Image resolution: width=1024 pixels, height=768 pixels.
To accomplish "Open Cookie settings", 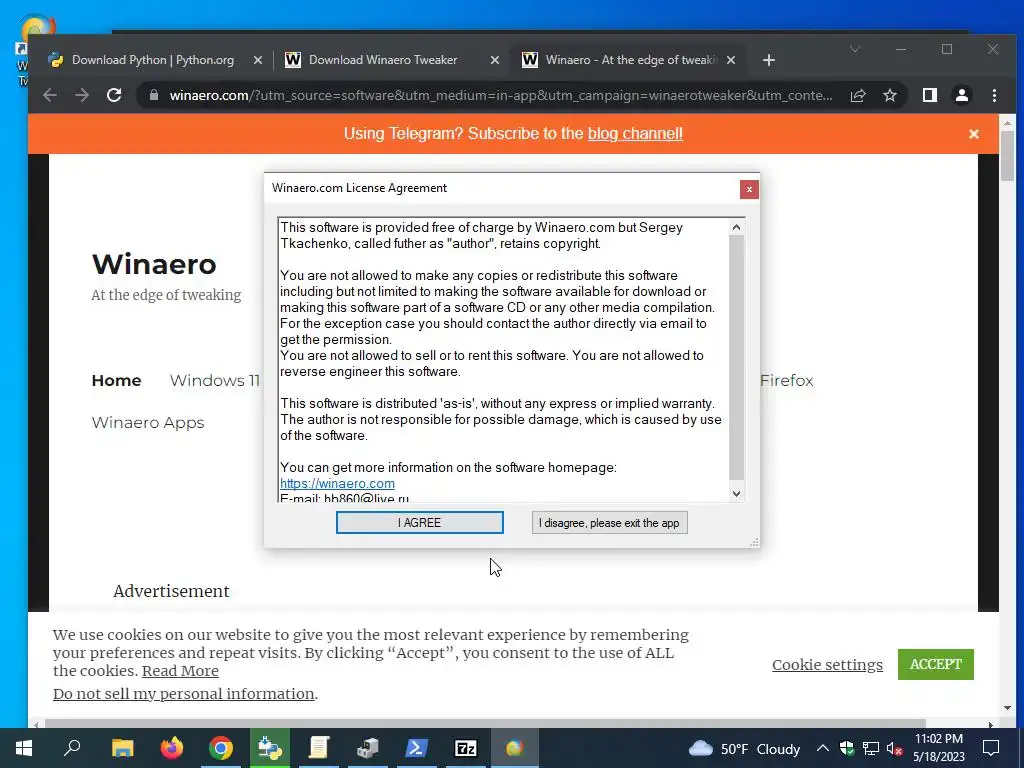I will point(827,664).
